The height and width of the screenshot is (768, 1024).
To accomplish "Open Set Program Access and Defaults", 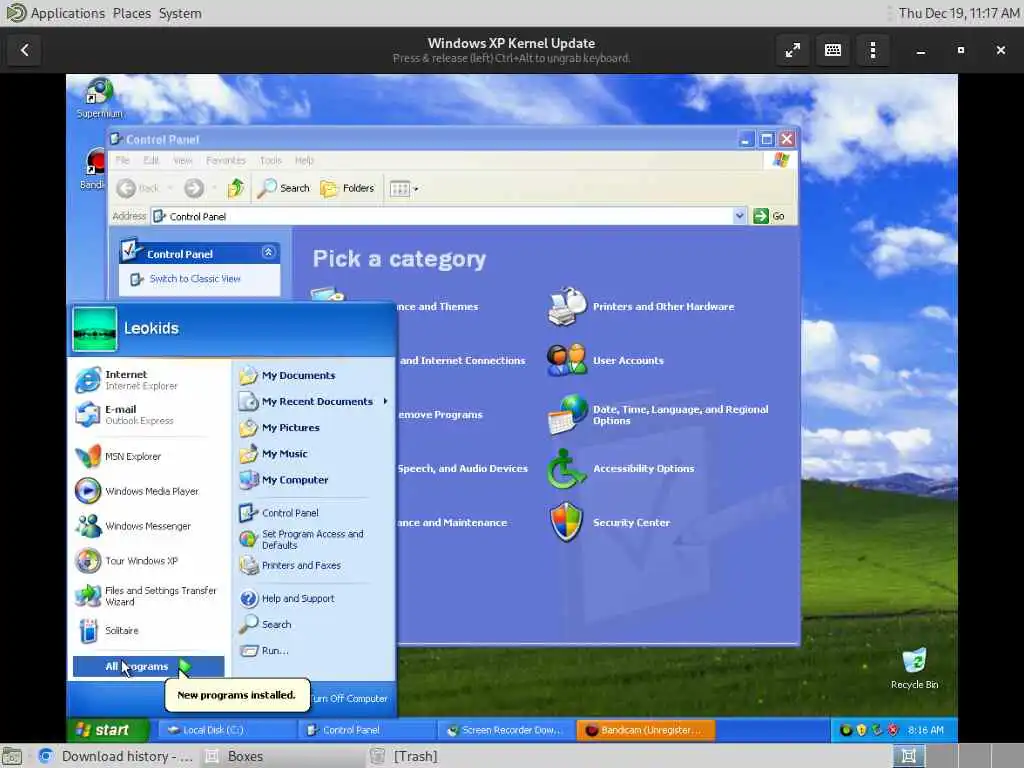I will click(314, 539).
